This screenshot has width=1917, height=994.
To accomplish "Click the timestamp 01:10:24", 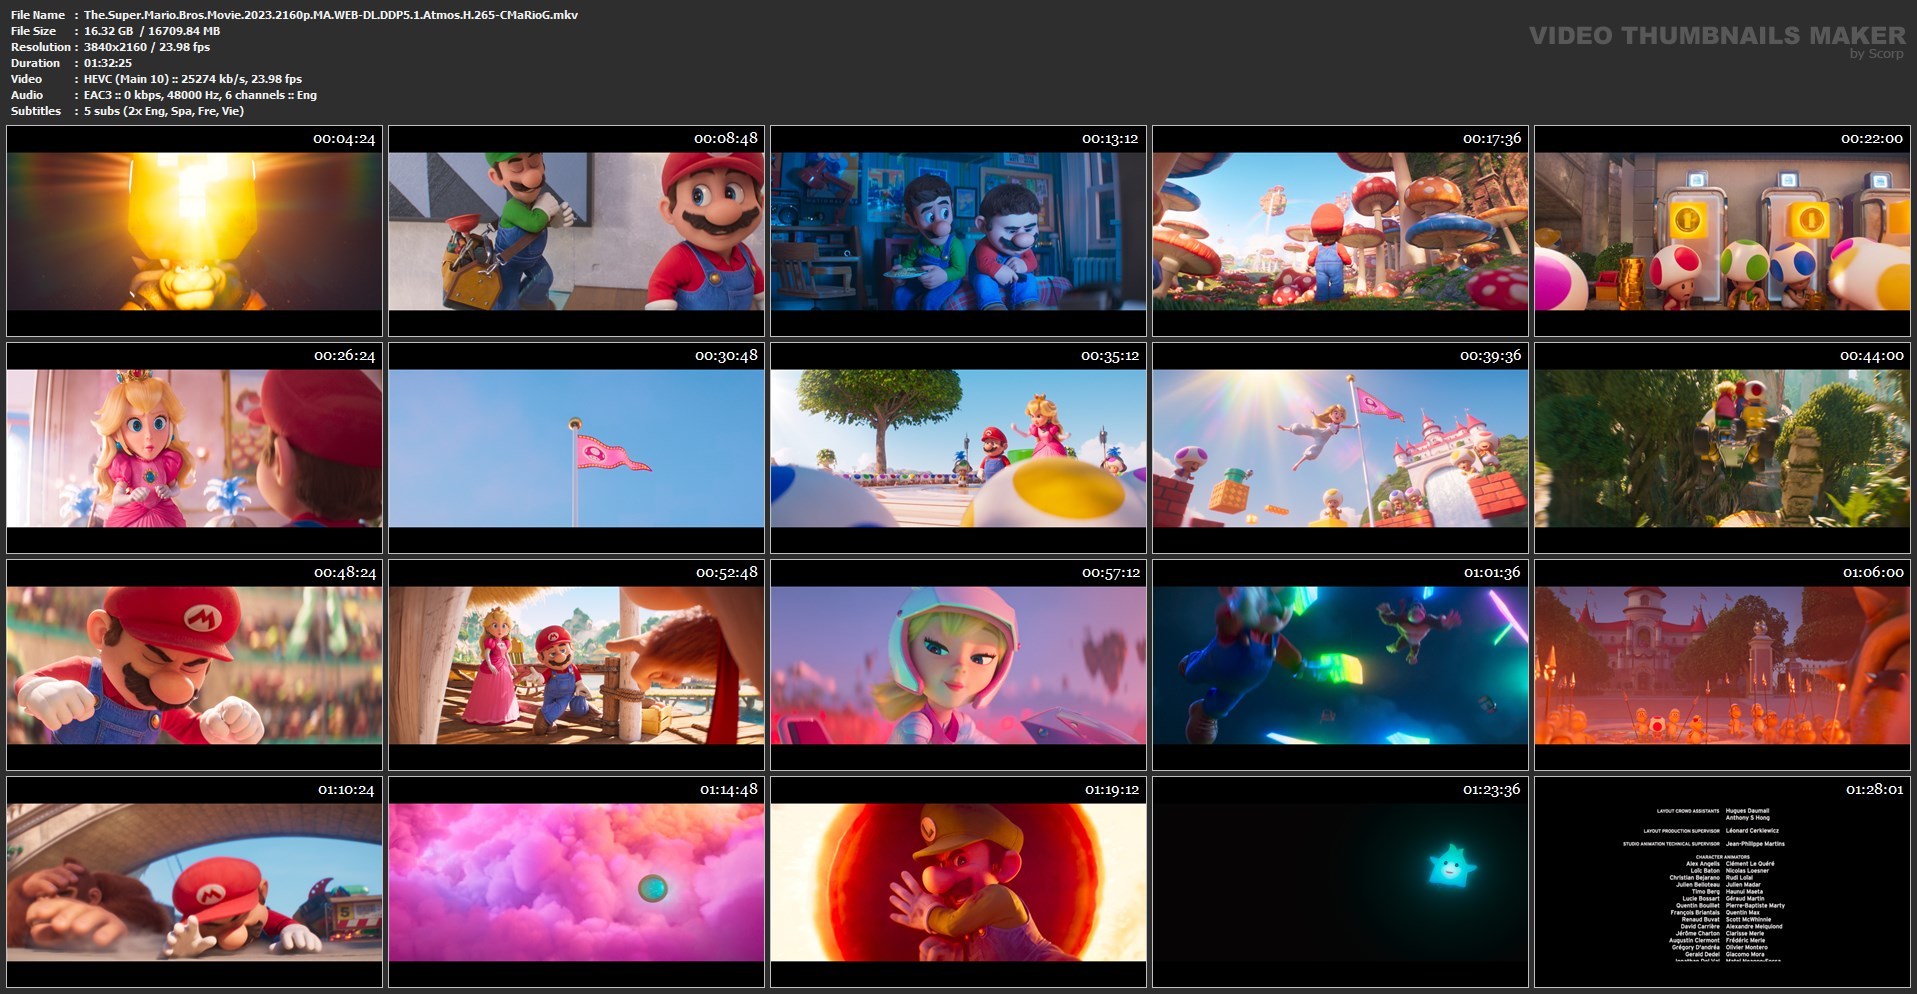I will (347, 790).
